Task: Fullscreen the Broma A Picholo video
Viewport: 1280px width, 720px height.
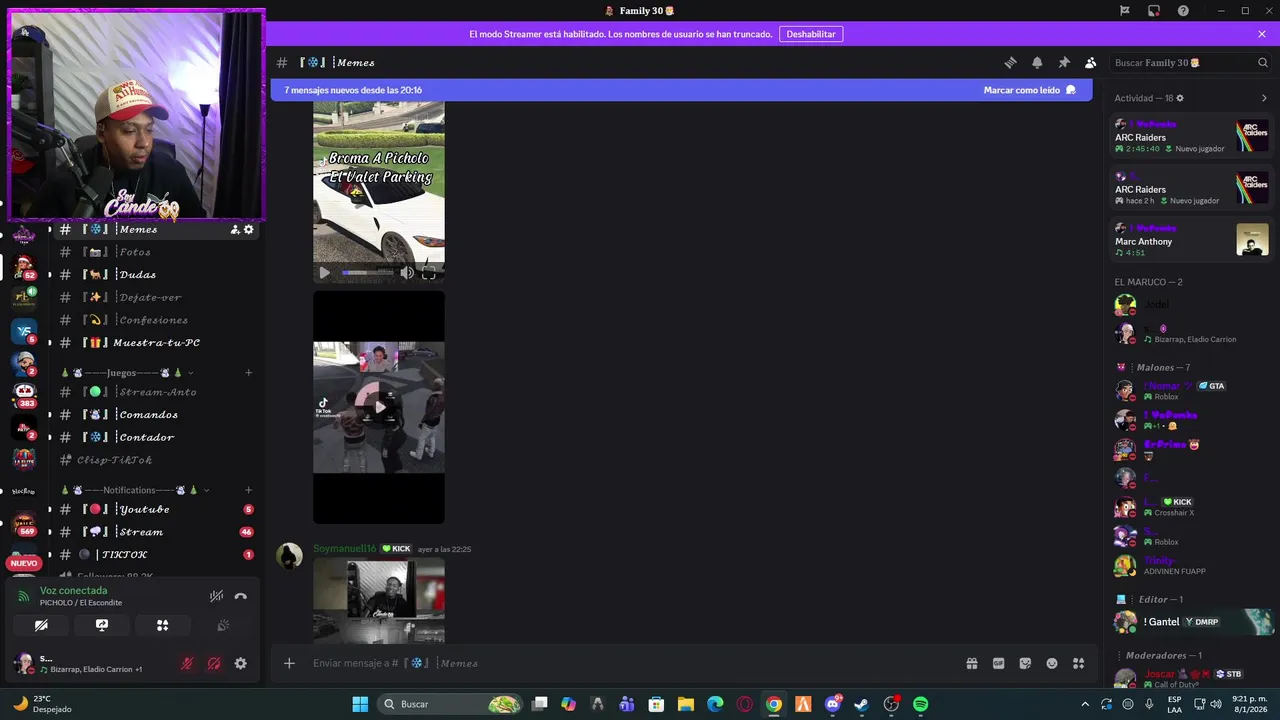Action: [x=429, y=273]
